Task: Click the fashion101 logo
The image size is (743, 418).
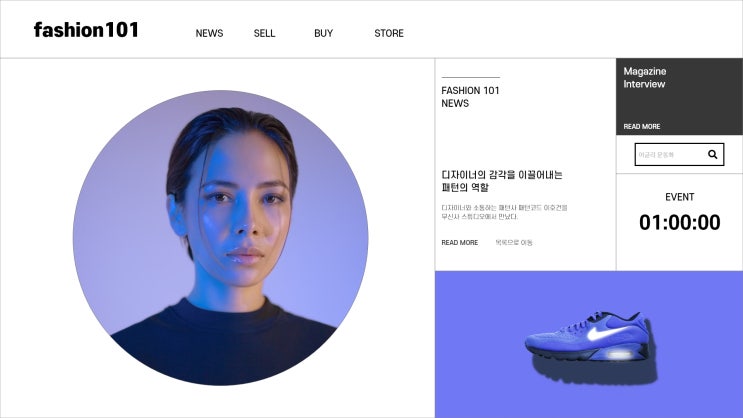Action: coord(86,30)
